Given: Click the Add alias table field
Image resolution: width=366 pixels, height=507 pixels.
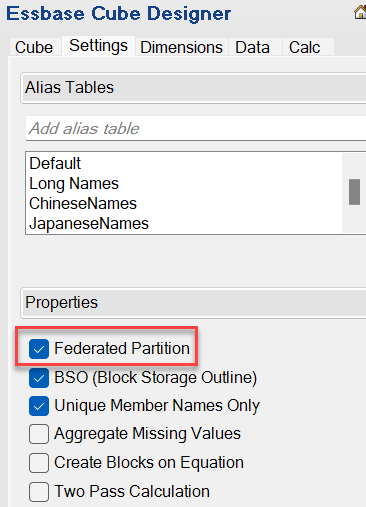Looking at the screenshot, I should pyautogui.click(x=196, y=128).
